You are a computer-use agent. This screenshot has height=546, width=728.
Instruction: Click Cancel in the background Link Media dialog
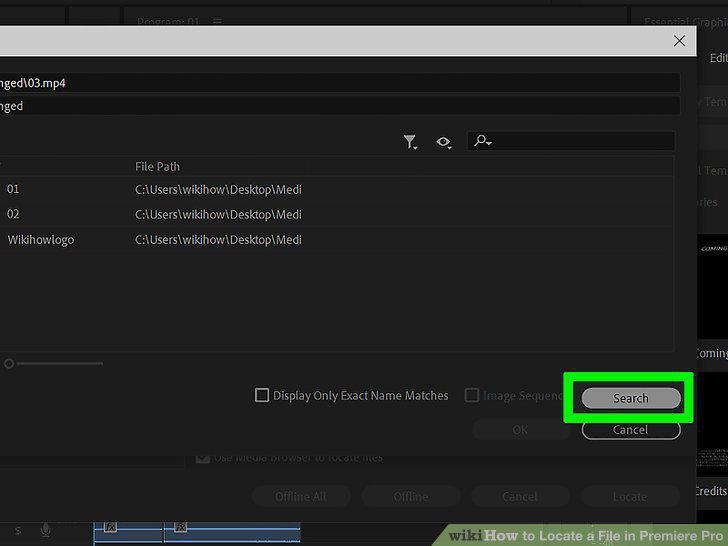point(520,497)
